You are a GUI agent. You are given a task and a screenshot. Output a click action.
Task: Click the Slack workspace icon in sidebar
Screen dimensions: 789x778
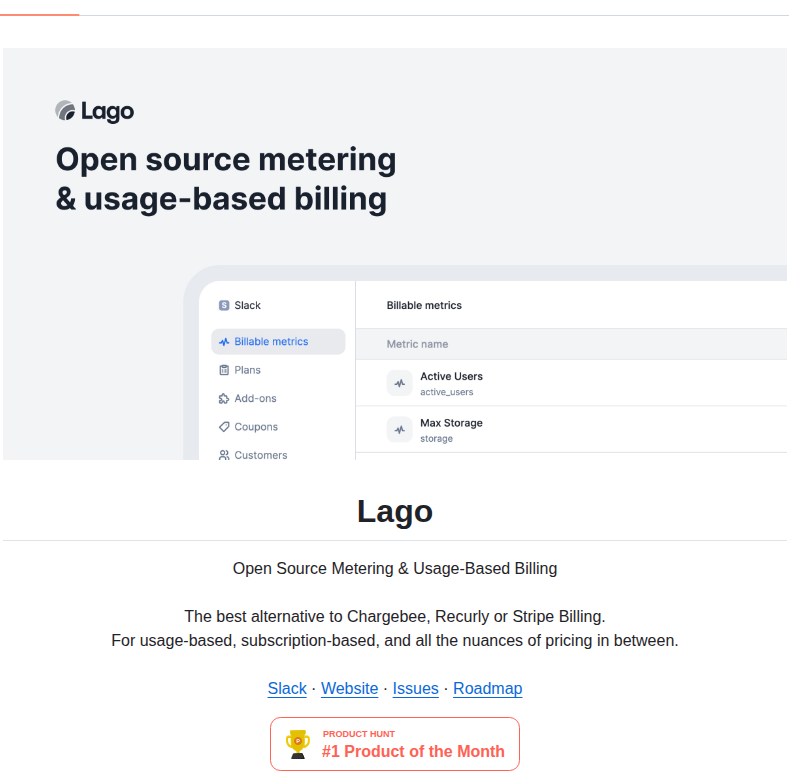pos(224,305)
